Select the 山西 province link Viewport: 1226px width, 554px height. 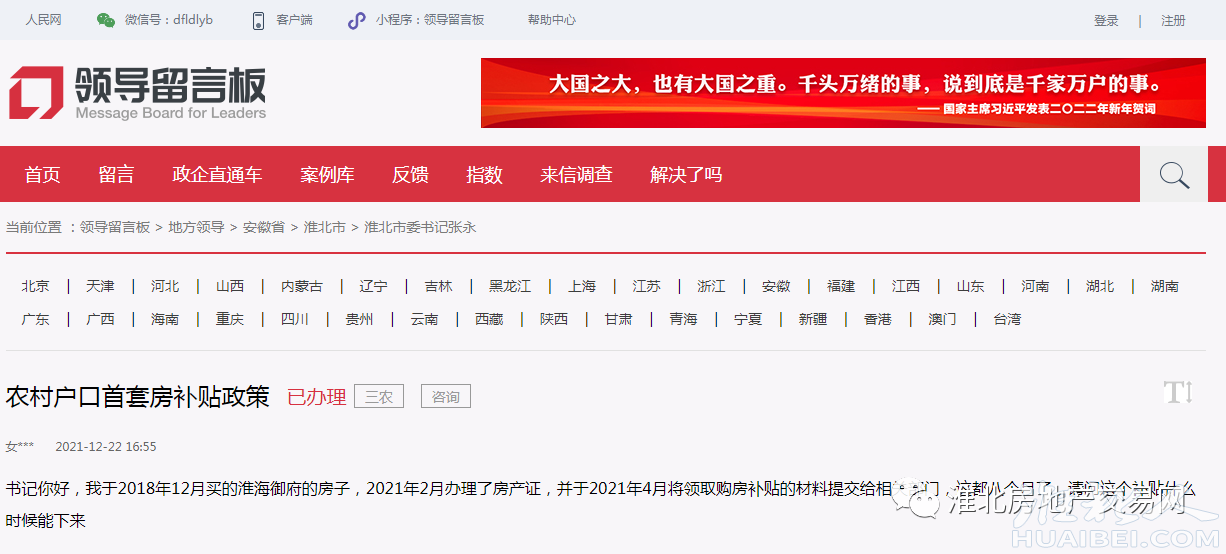click(x=230, y=286)
